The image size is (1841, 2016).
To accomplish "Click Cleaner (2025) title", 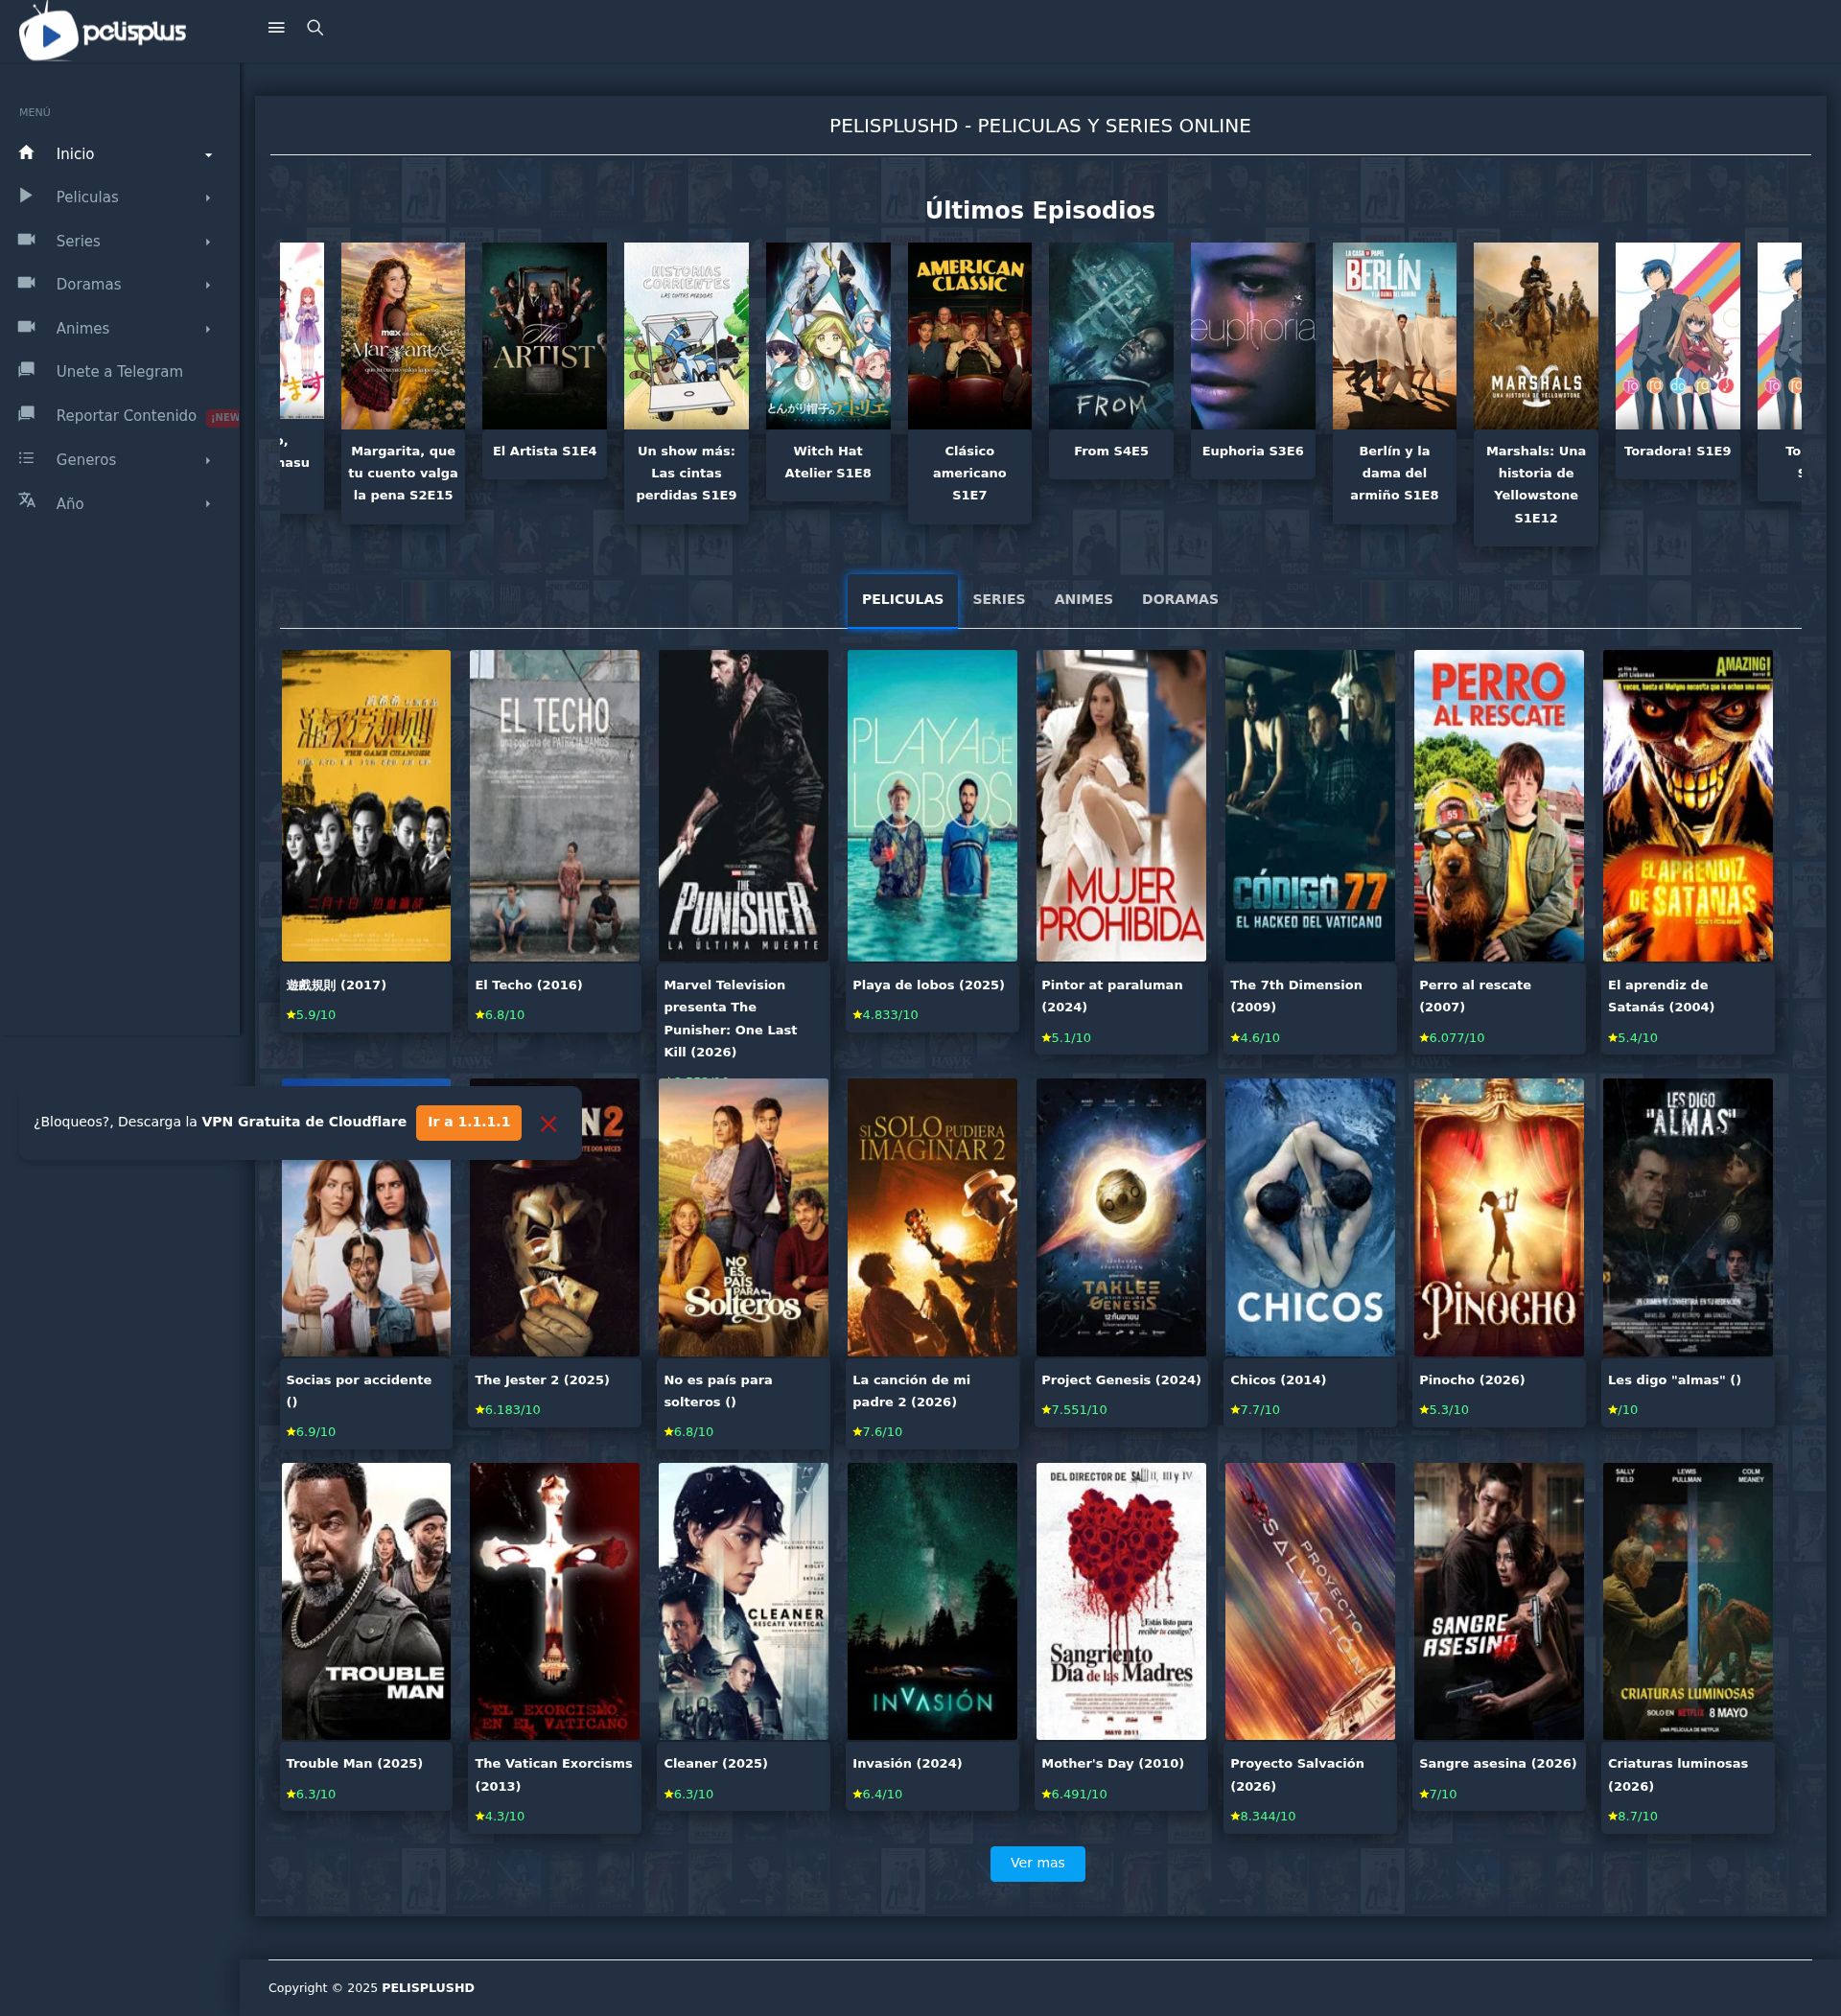I will (x=715, y=1764).
